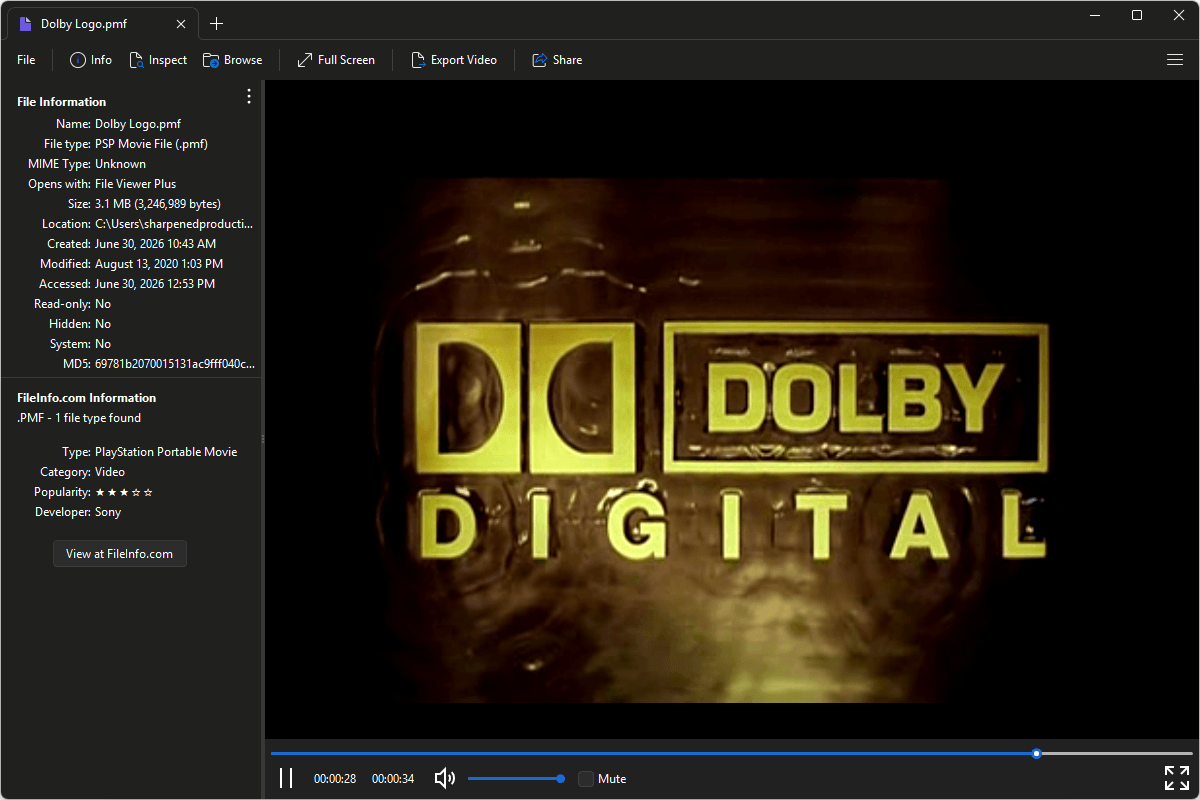This screenshot has height=800, width=1200.
Task: Open Browse folder icon in toolbar
Action: (x=211, y=60)
